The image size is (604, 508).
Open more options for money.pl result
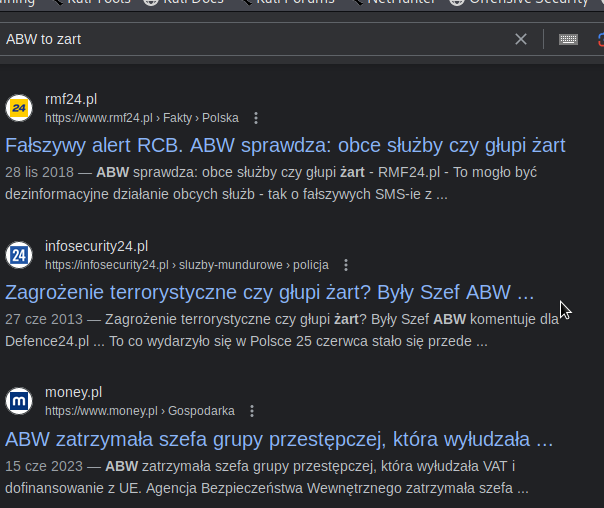[x=252, y=411]
